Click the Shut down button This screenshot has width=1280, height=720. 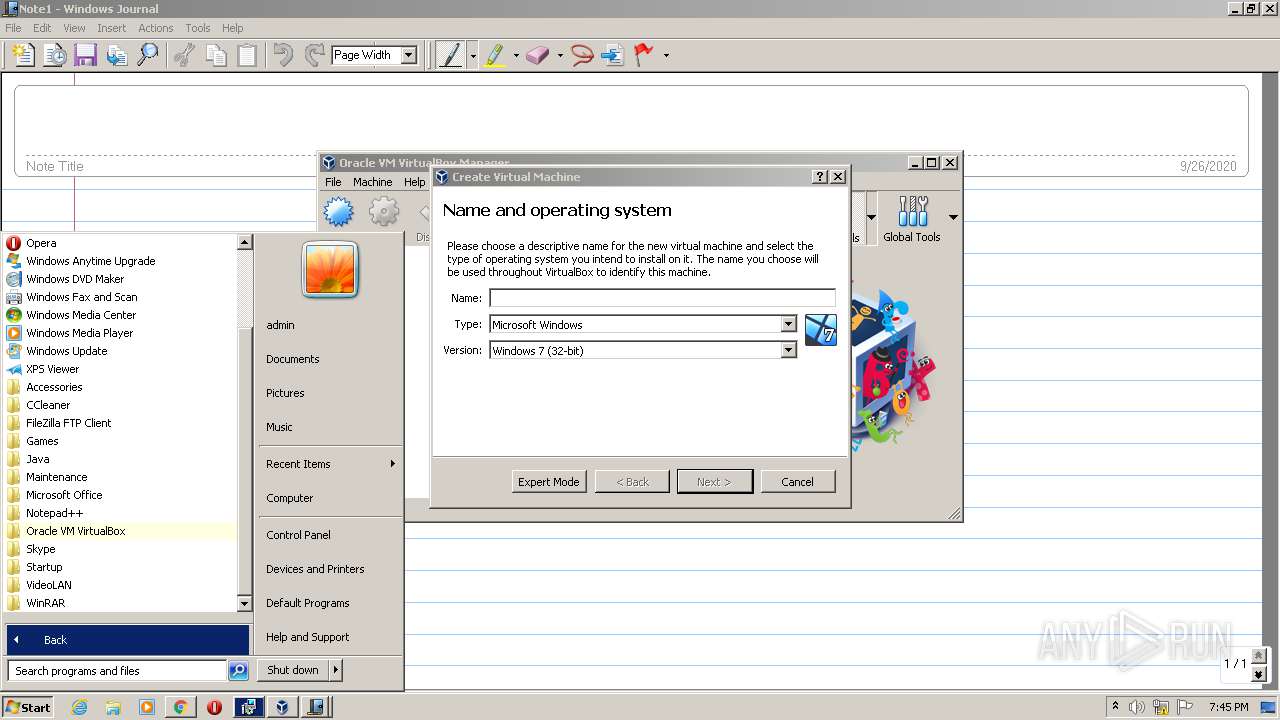coord(293,670)
